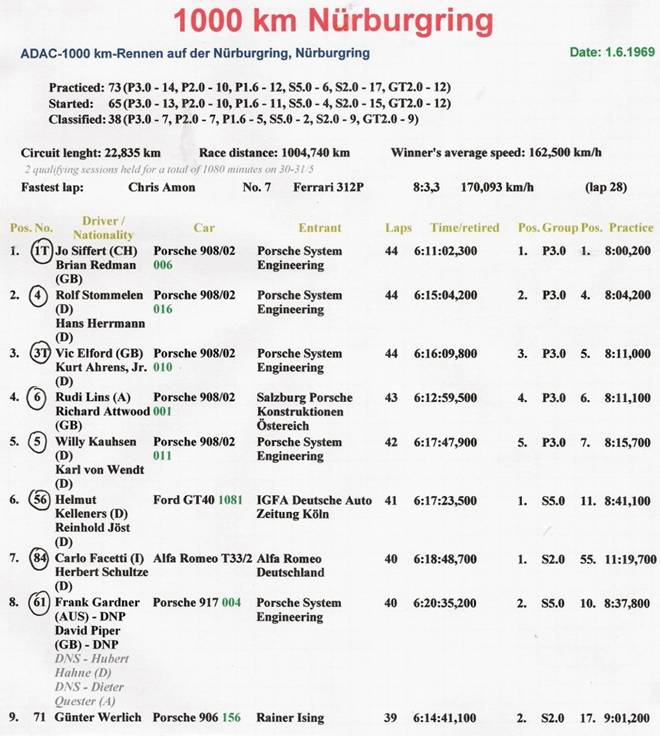Image resolution: width=660 pixels, height=736 pixels.
Task: Click entrant "Salzburg Porsche Konstruktionen"
Action: pyautogui.click(x=305, y=405)
